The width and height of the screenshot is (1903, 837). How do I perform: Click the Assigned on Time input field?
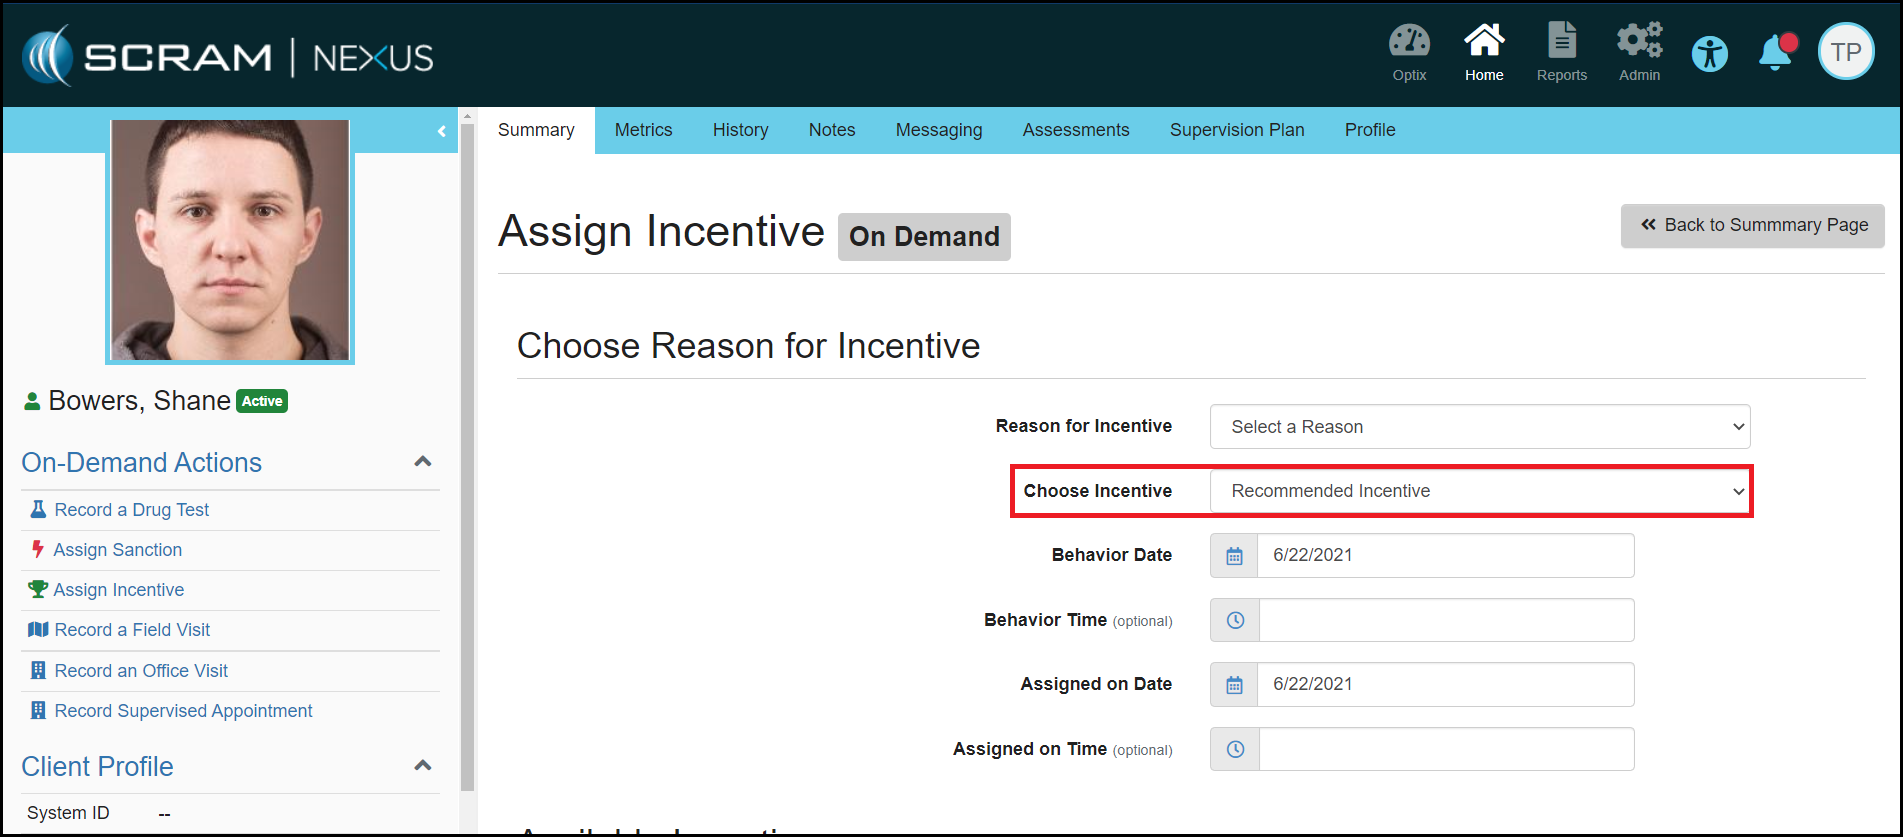[x=1445, y=749]
